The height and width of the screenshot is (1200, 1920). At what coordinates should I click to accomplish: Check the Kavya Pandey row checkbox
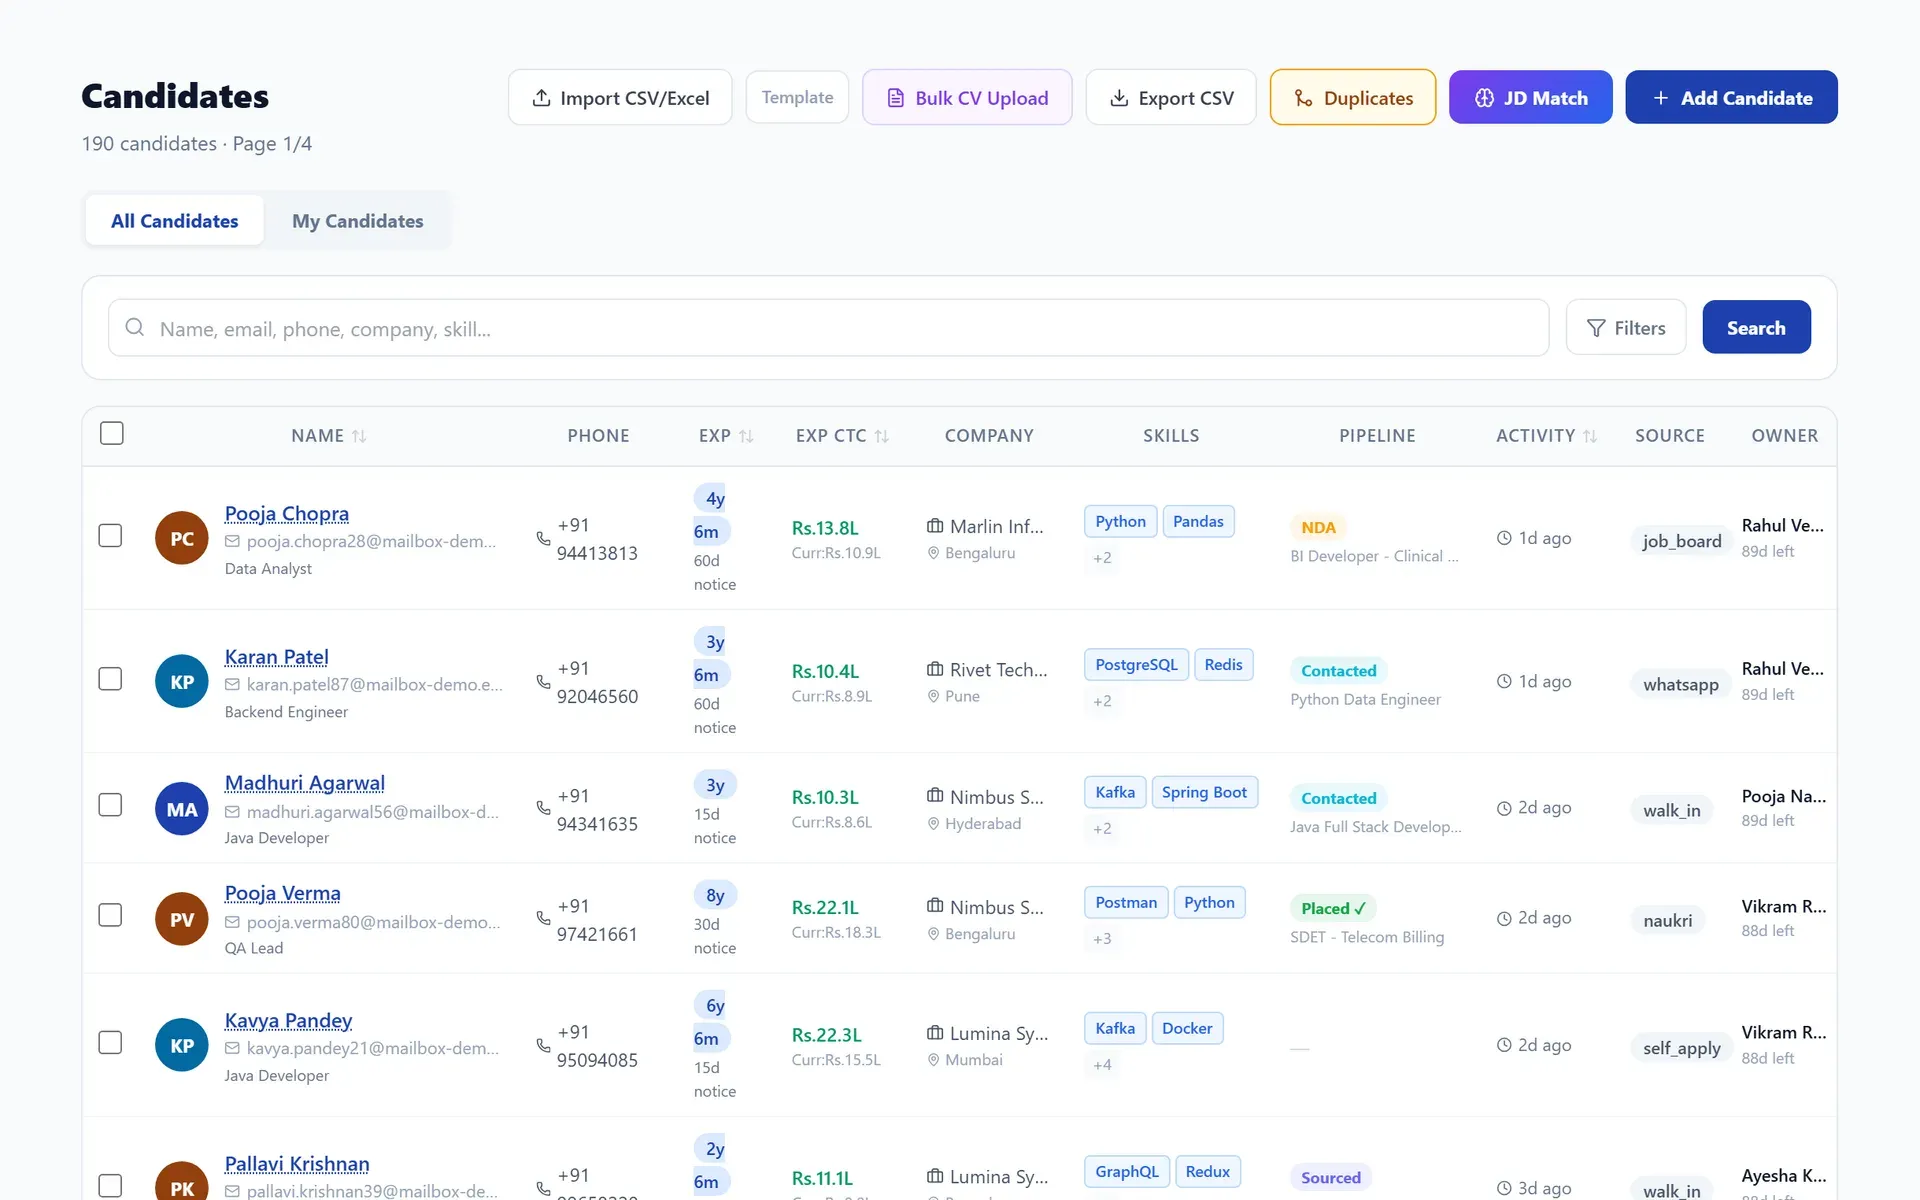[110, 1042]
